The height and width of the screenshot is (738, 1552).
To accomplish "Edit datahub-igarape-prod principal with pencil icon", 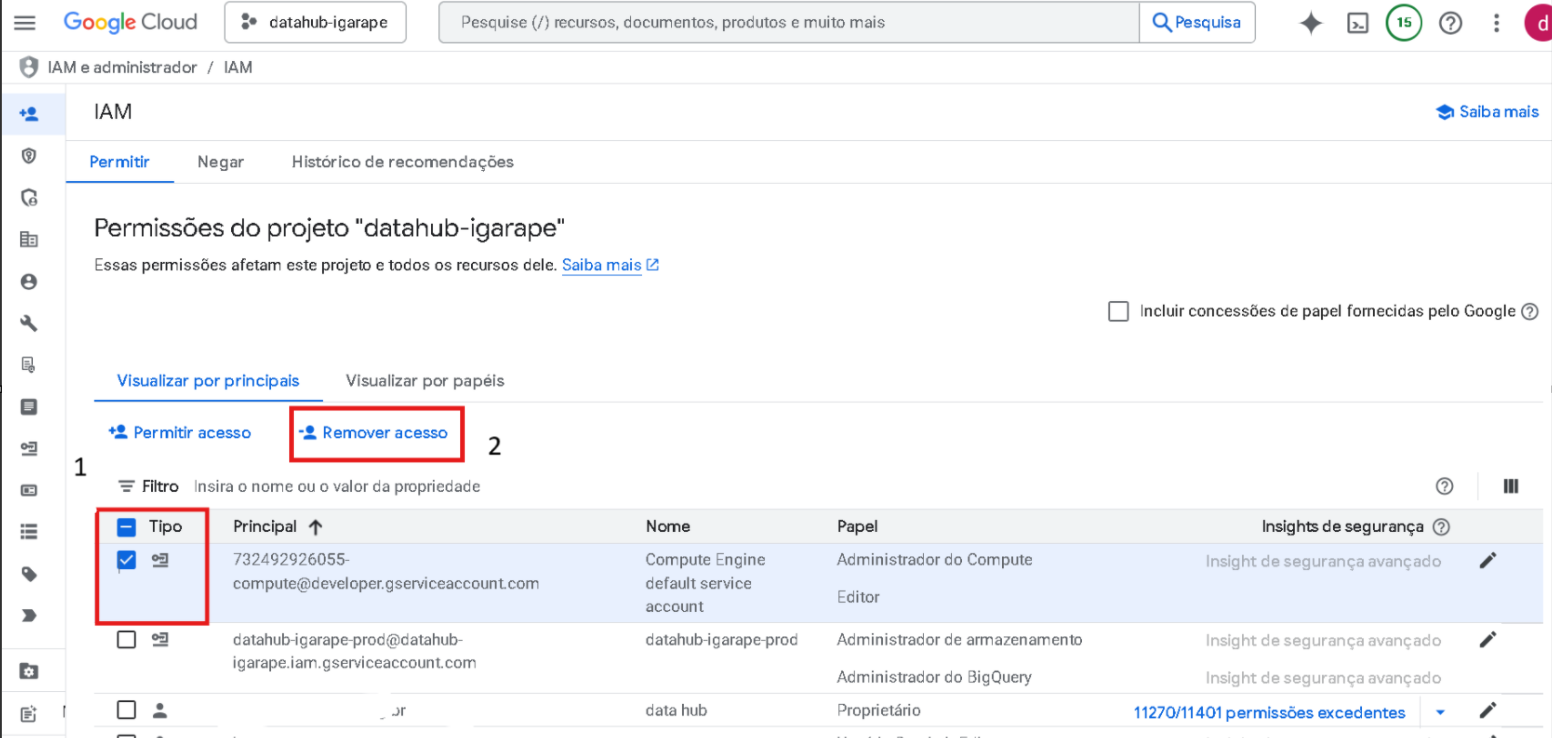I will [1488, 640].
